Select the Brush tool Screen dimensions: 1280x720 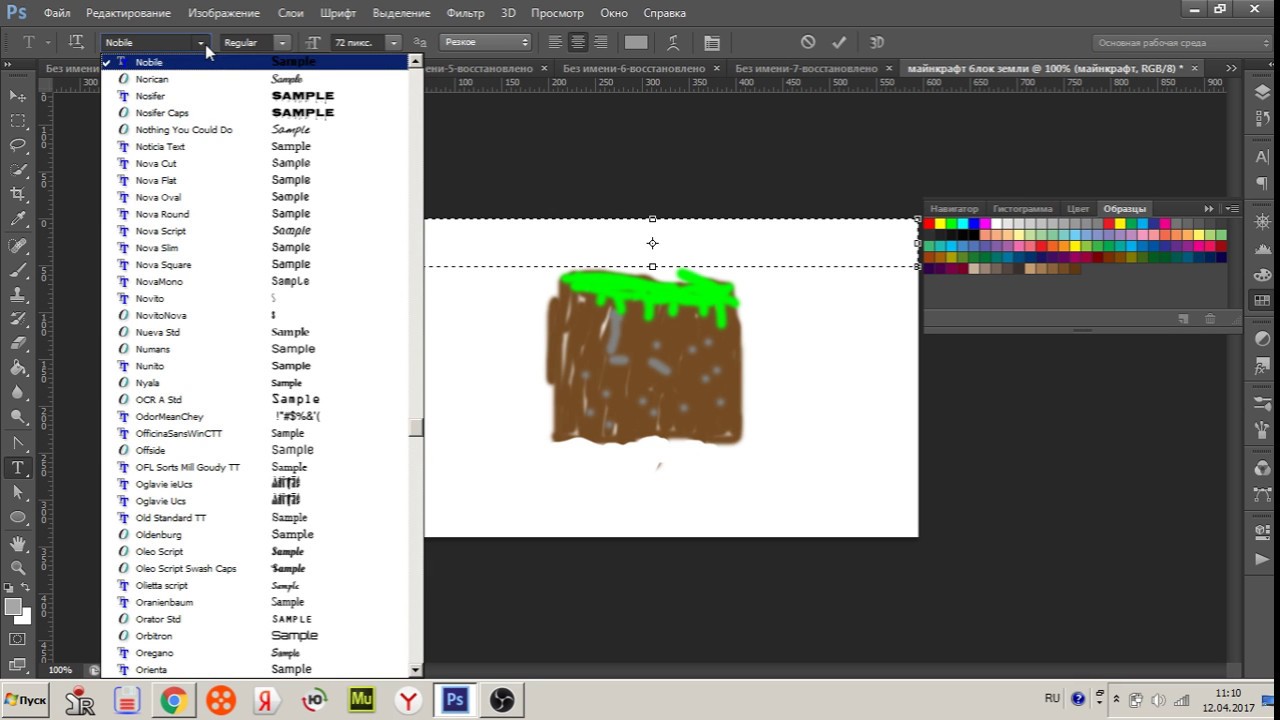click(x=18, y=270)
